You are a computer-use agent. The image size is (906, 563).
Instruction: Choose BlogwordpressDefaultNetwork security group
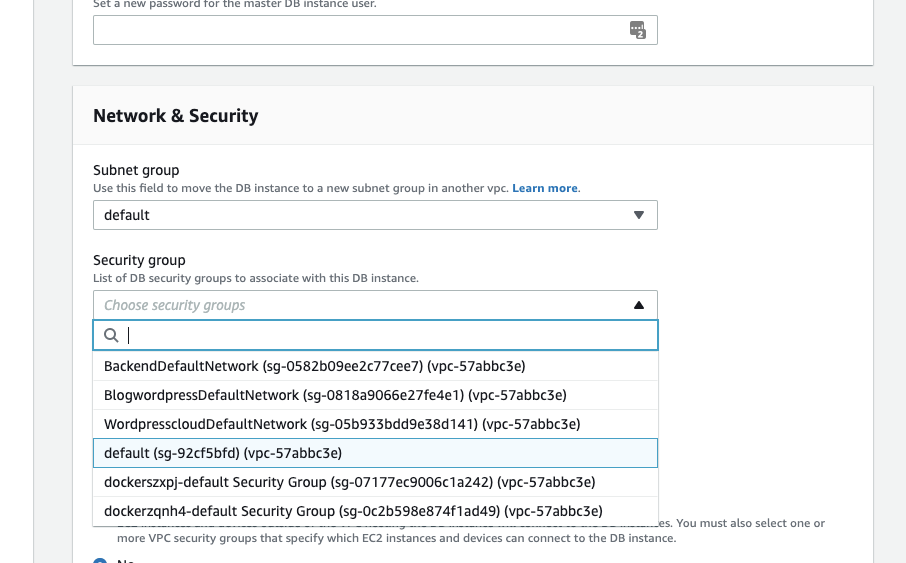[x=335, y=395]
